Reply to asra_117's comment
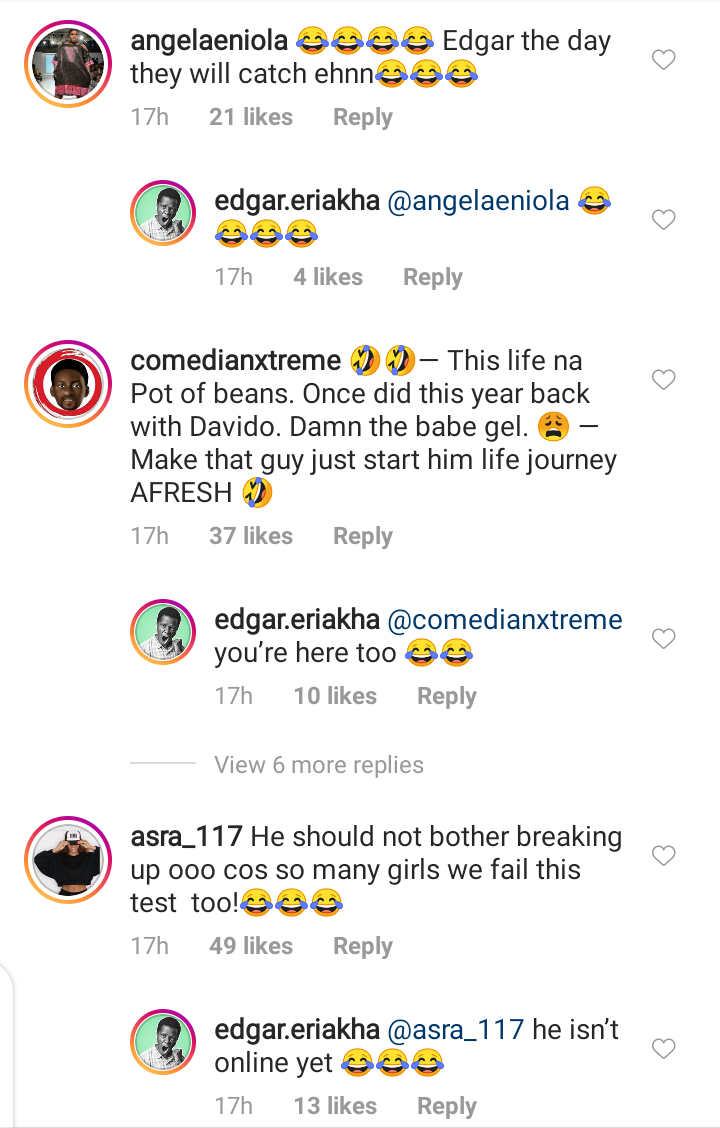The height and width of the screenshot is (1128, 720). (362, 946)
